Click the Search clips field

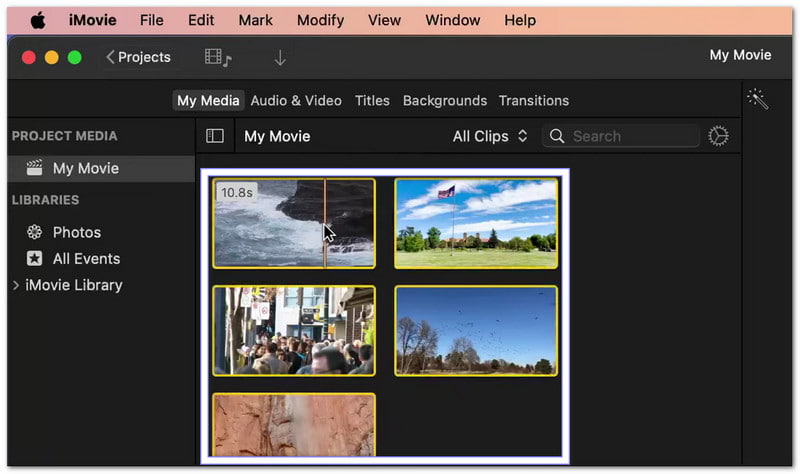coord(630,136)
